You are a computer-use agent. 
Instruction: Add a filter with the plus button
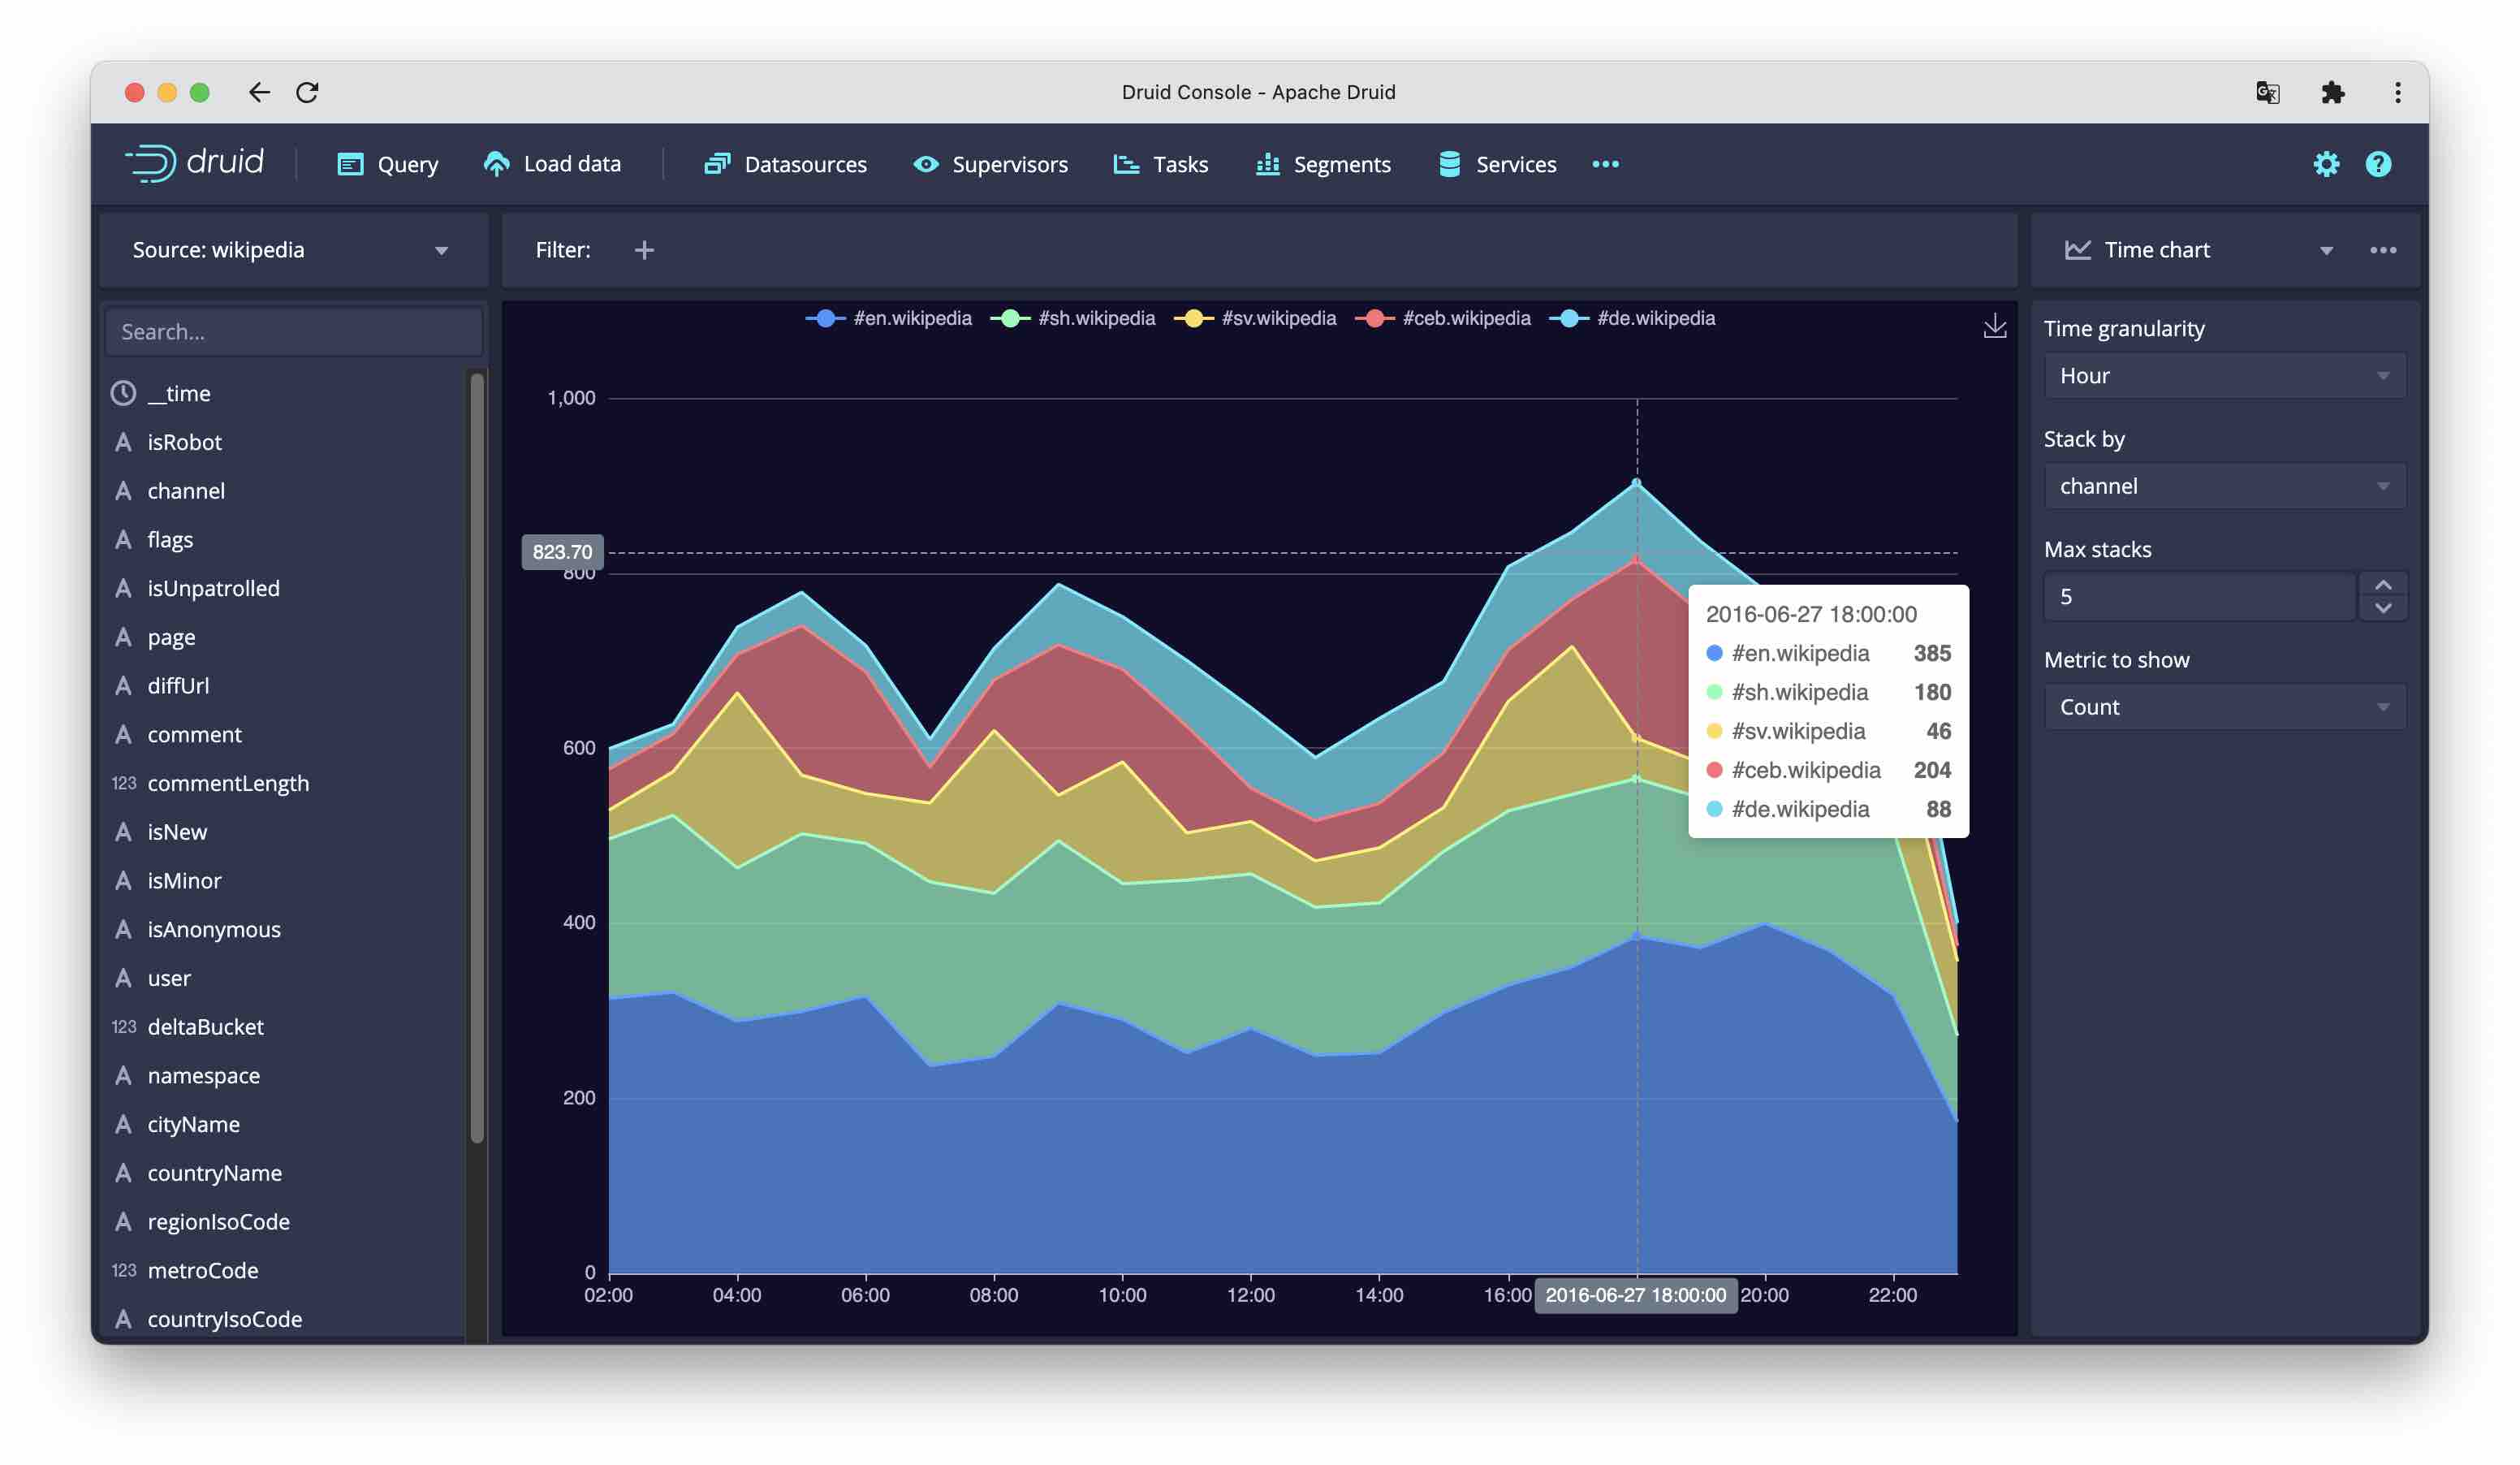pos(645,249)
